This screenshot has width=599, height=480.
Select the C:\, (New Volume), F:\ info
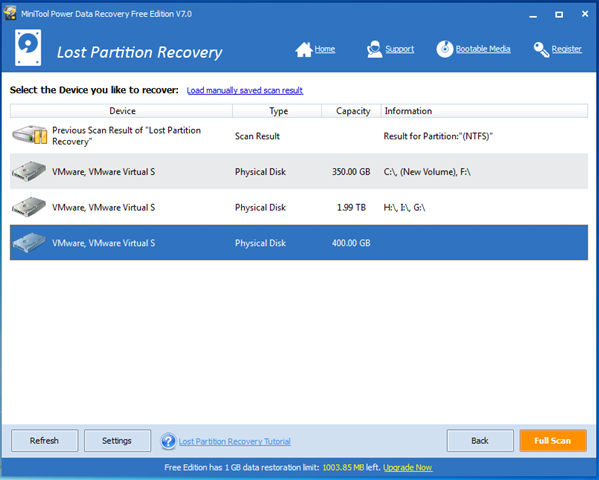pyautogui.click(x=427, y=172)
